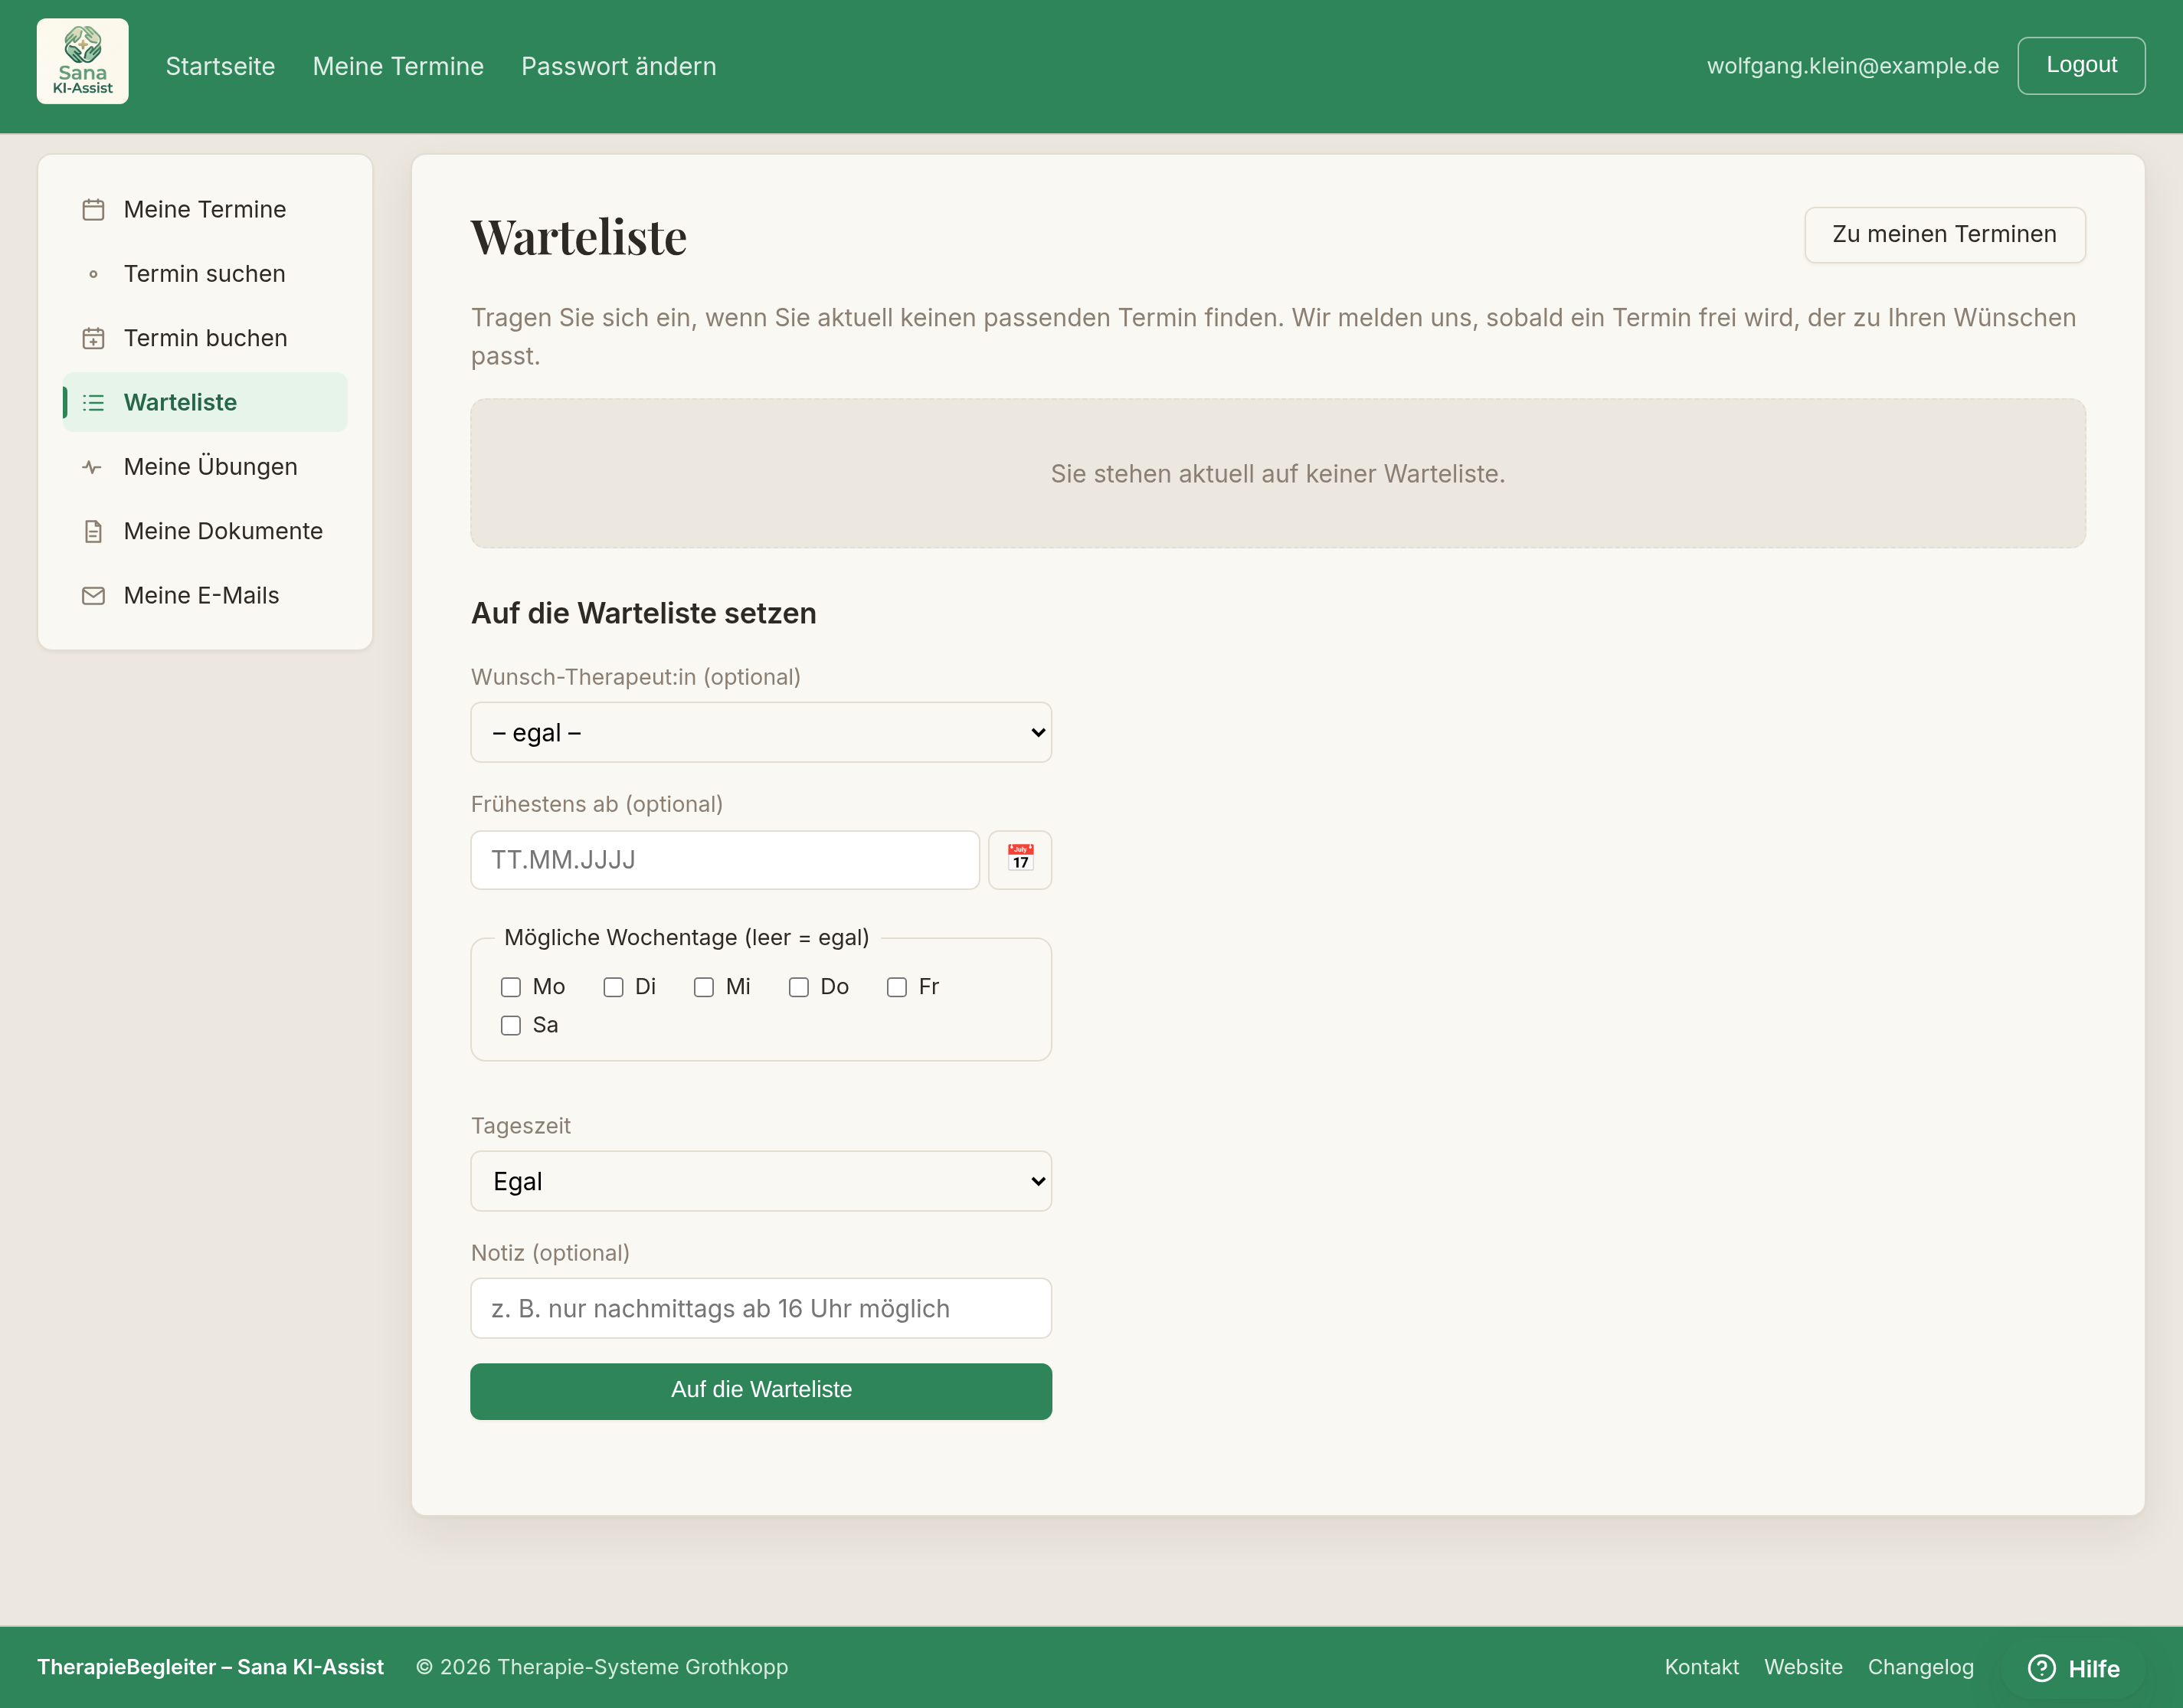Submit with Auf die Warteliste button
Viewport: 2183px width, 1708px height.
pyautogui.click(x=761, y=1392)
